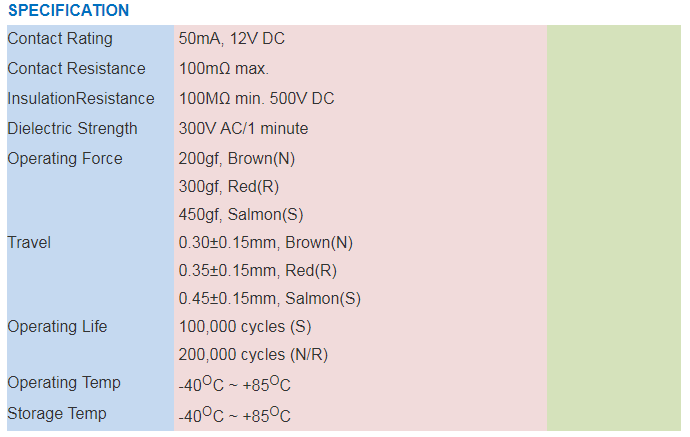Screen dimensions: 690x437
Task: Click the 300V AC/1 minute value
Action: (x=243, y=129)
